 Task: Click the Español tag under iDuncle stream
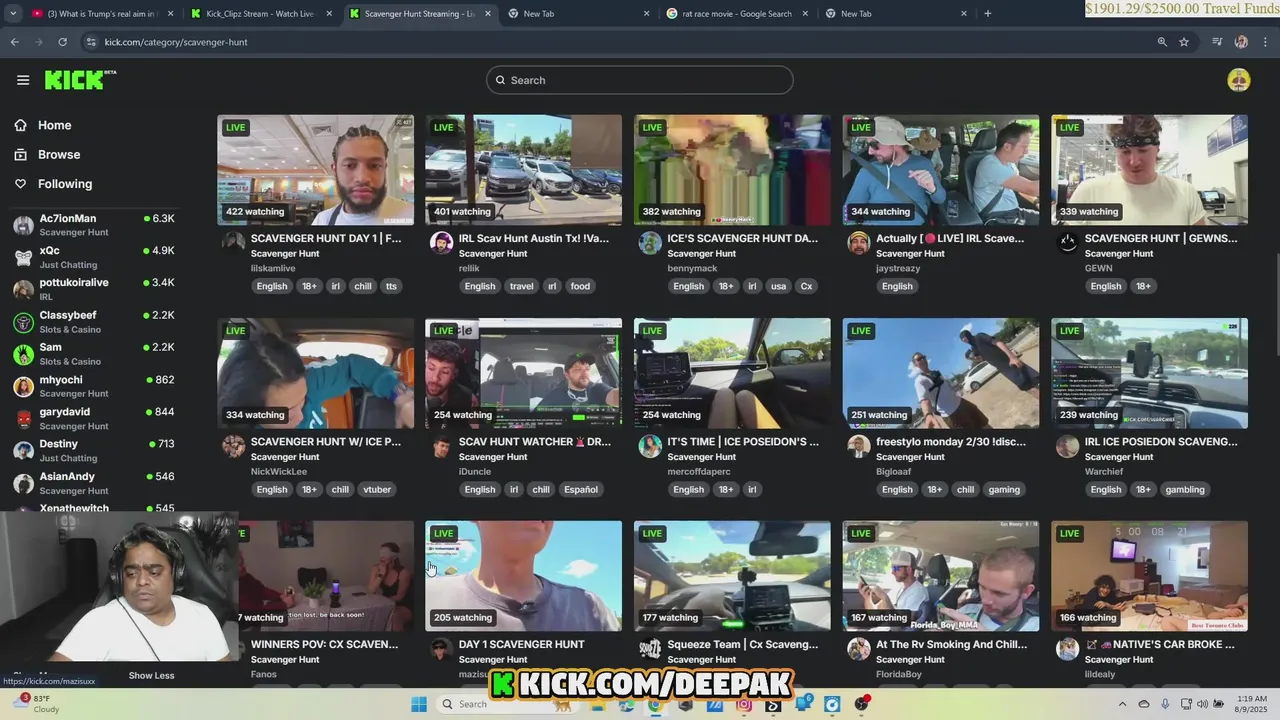point(581,489)
